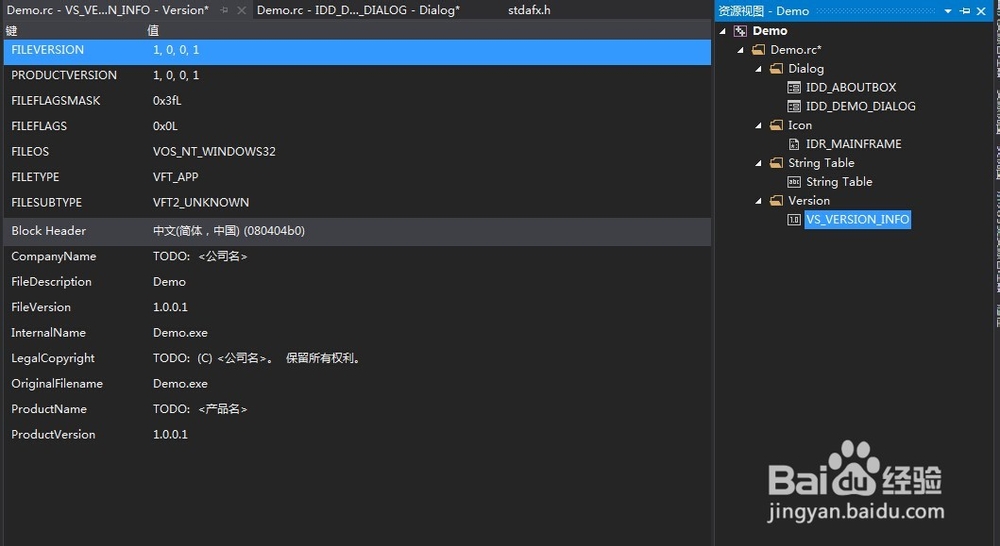
Task: Select the Block Header row
Action: point(357,232)
